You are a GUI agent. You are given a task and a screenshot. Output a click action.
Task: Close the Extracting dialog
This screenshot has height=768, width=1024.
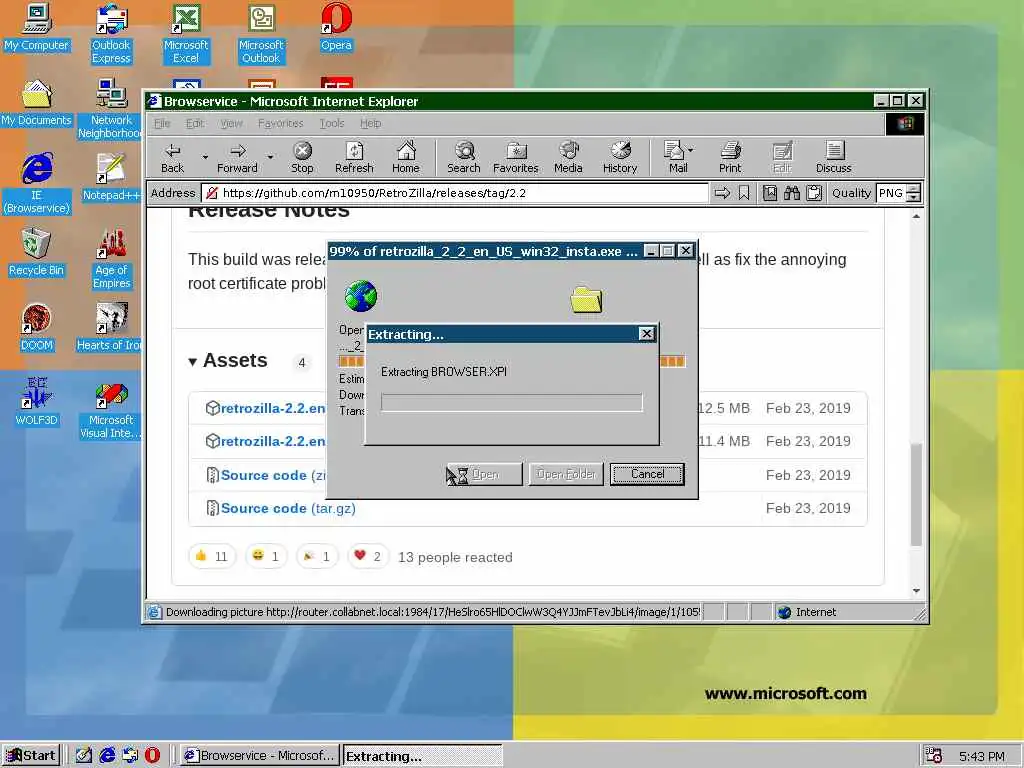point(647,334)
